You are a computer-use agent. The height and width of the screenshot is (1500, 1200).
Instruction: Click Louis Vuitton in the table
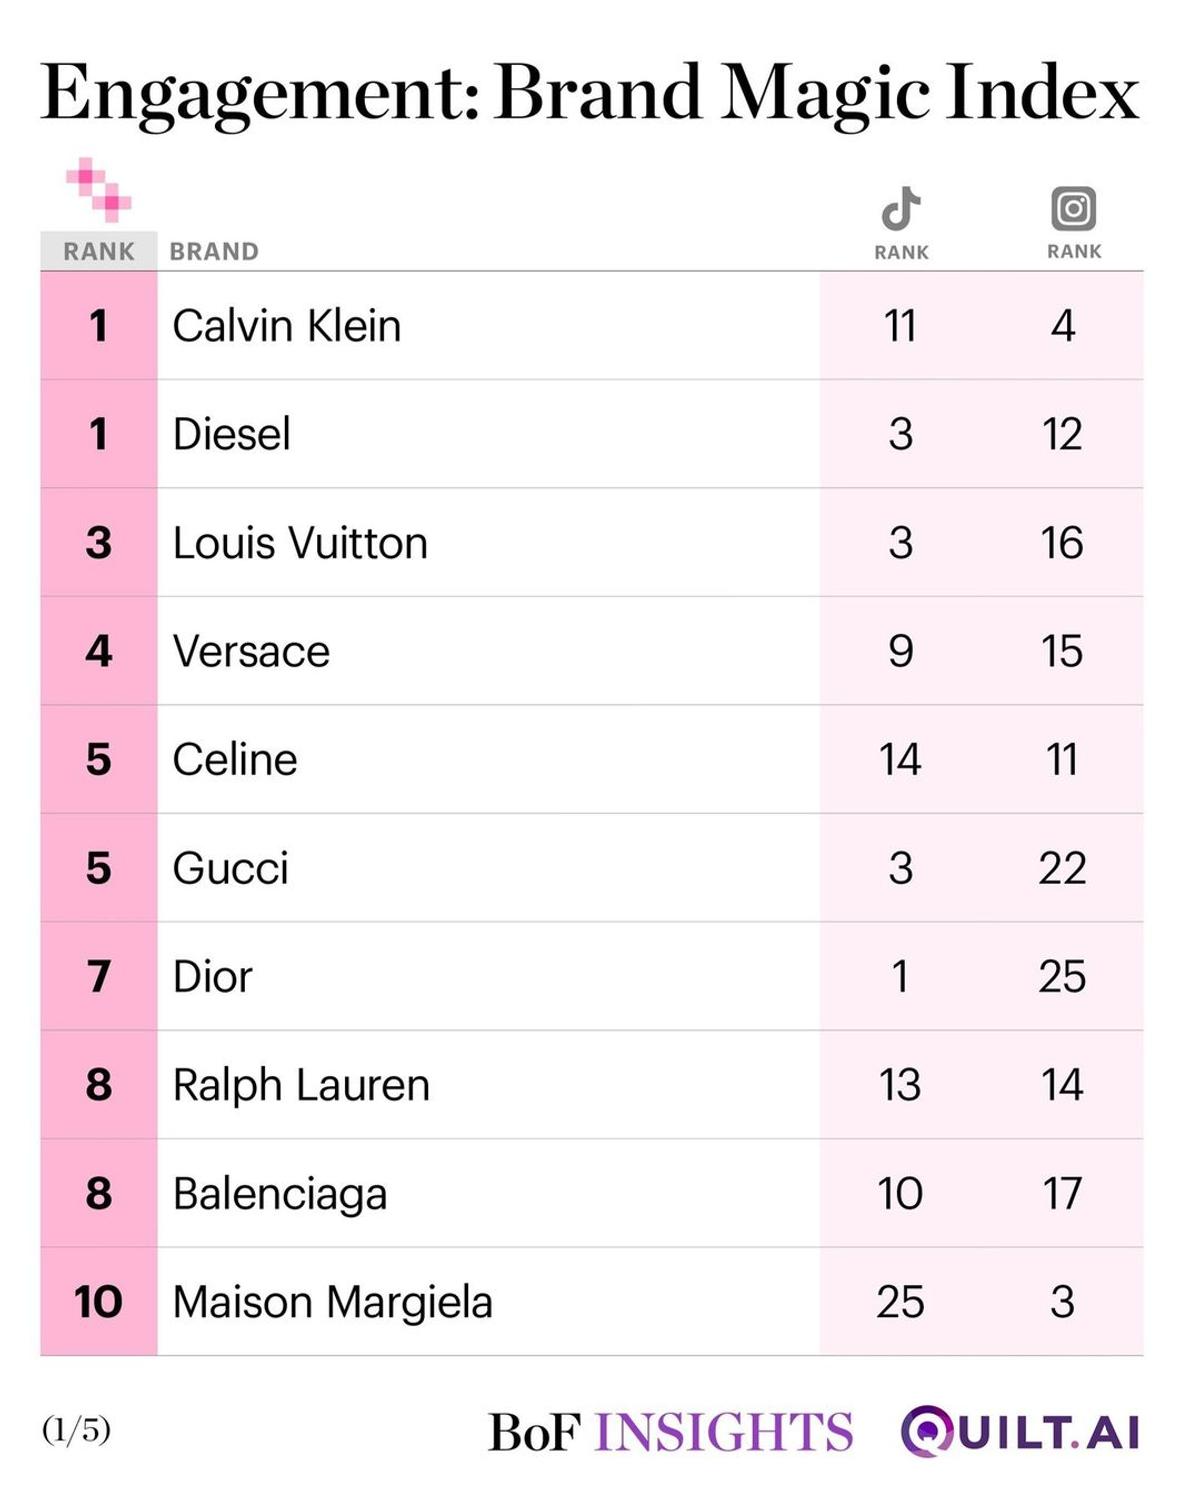coord(300,543)
